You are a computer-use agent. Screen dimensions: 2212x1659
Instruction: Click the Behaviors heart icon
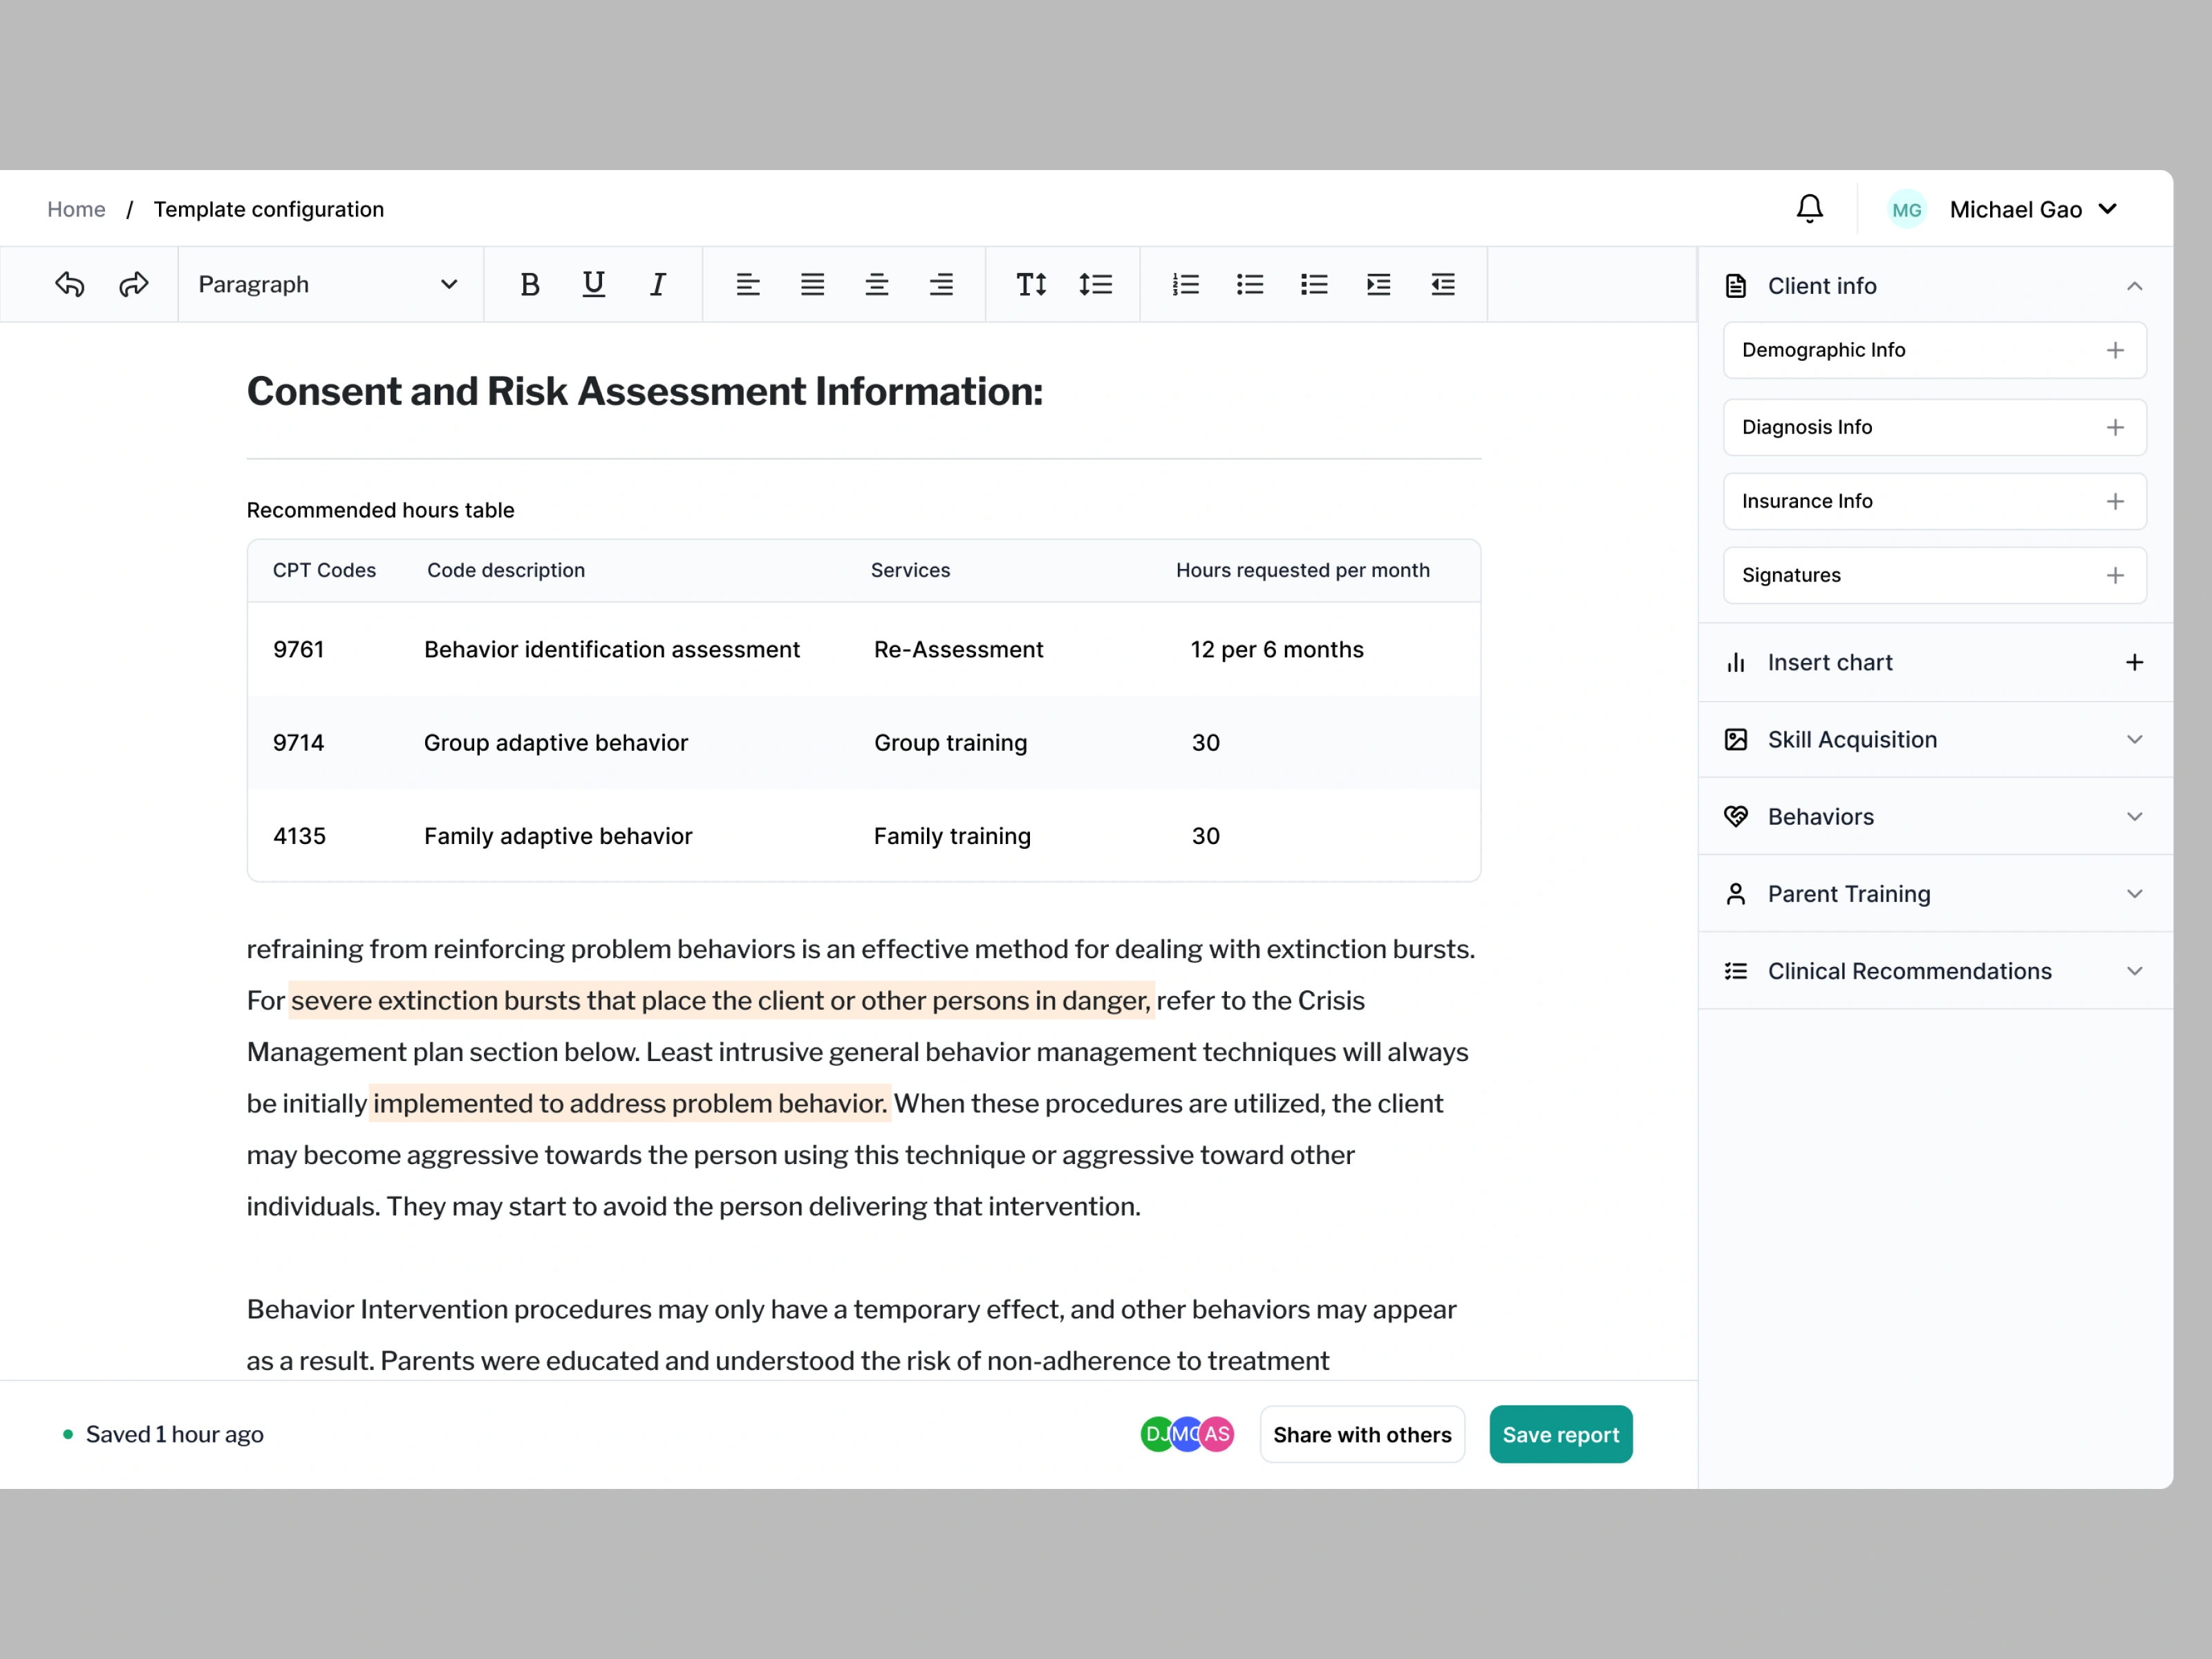[x=1736, y=816]
